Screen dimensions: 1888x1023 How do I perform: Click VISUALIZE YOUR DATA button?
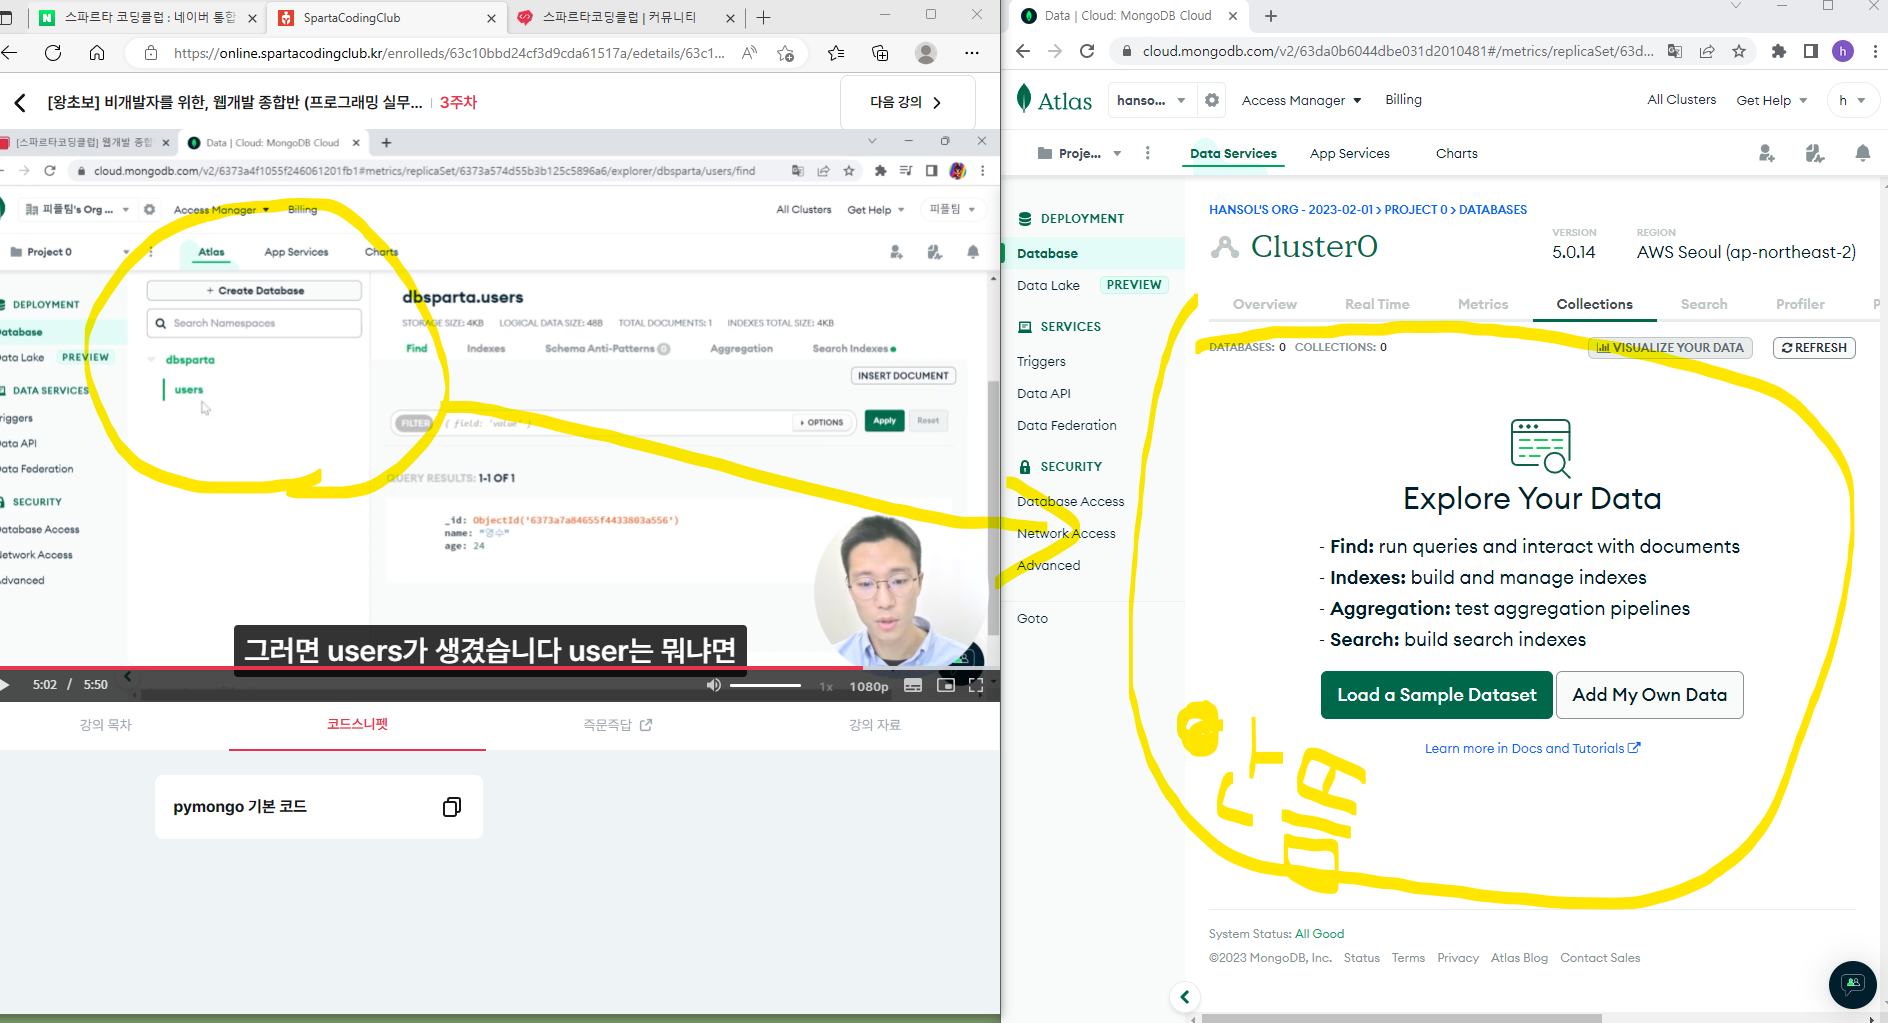(x=1670, y=347)
